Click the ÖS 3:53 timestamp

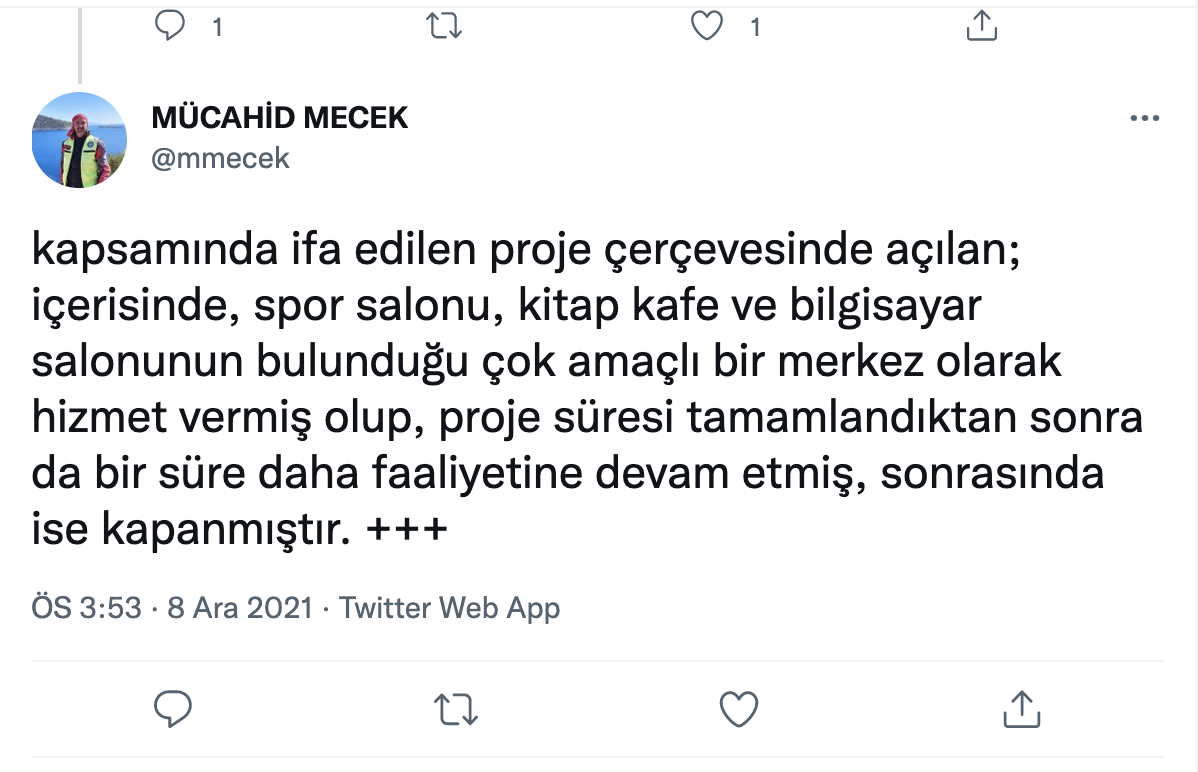pos(86,608)
